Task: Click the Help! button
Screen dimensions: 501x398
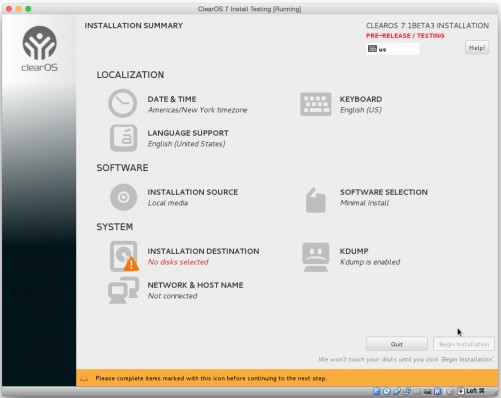Action: click(x=477, y=48)
